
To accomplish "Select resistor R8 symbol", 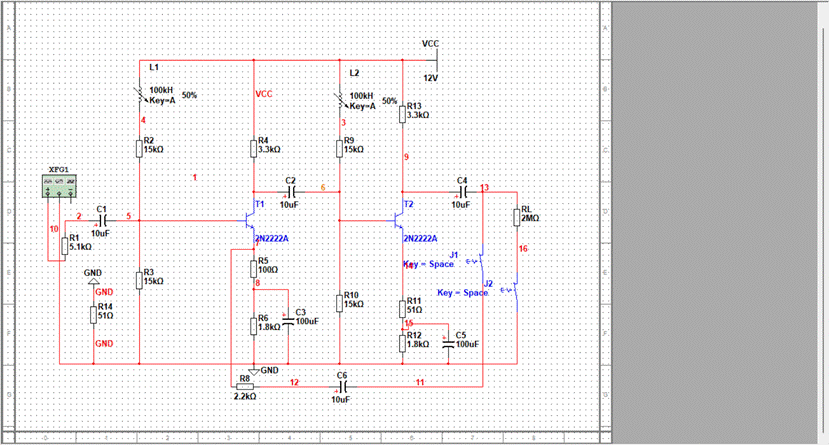I will (245, 386).
